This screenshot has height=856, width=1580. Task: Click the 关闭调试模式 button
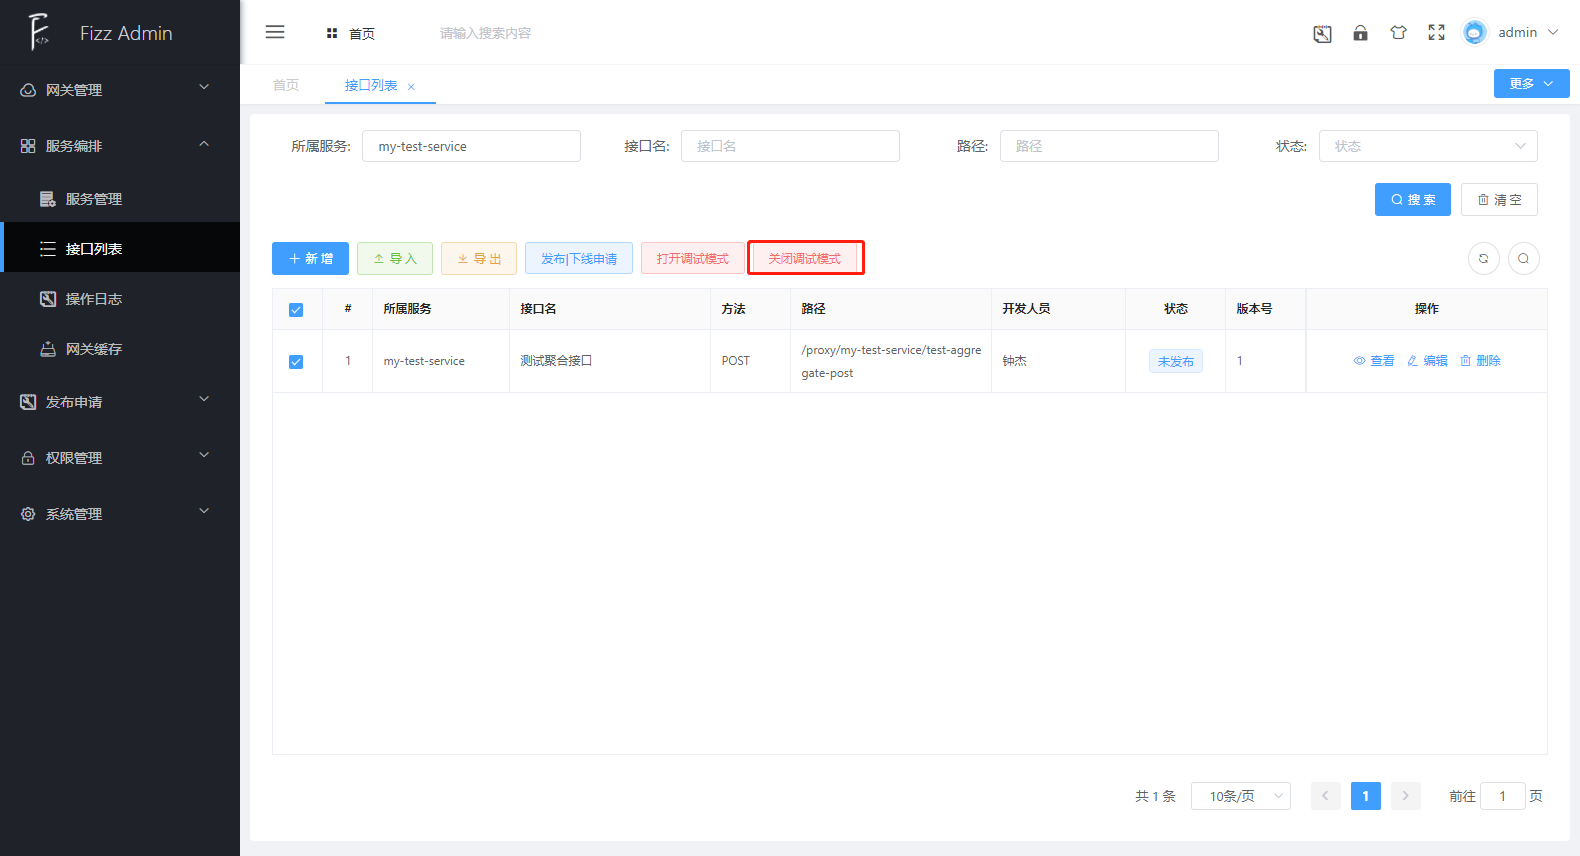pyautogui.click(x=805, y=258)
